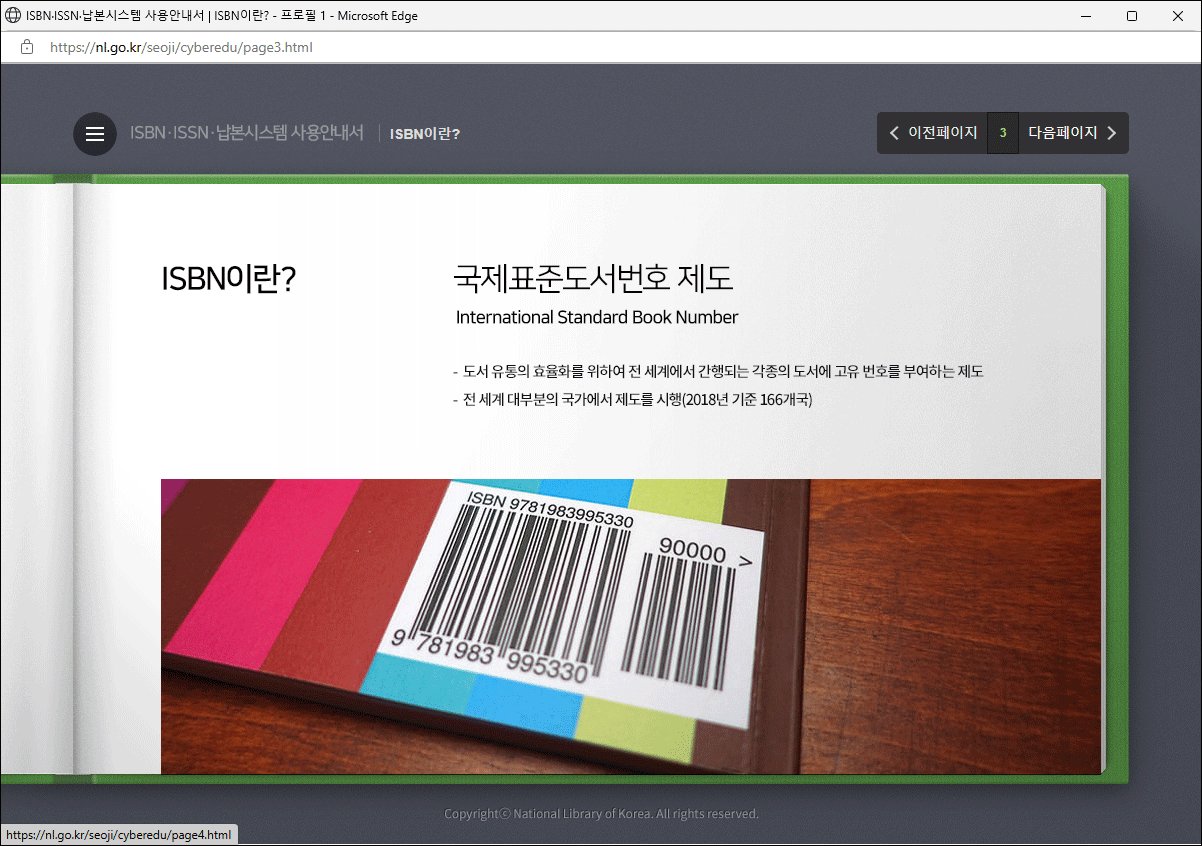Click 'International Standard Book Number' subtitle

597,317
